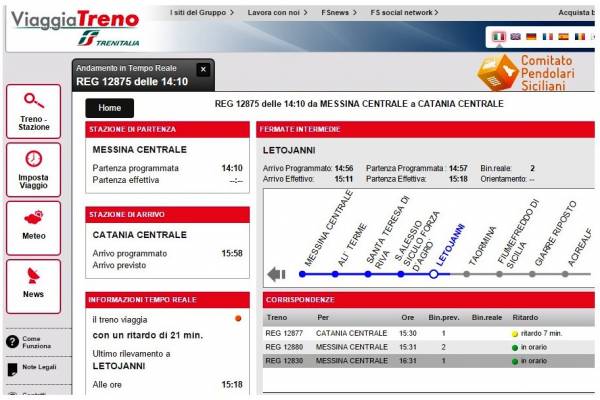Click the Trenitalia logo
This screenshot has width=600, height=400.
[x=109, y=39]
